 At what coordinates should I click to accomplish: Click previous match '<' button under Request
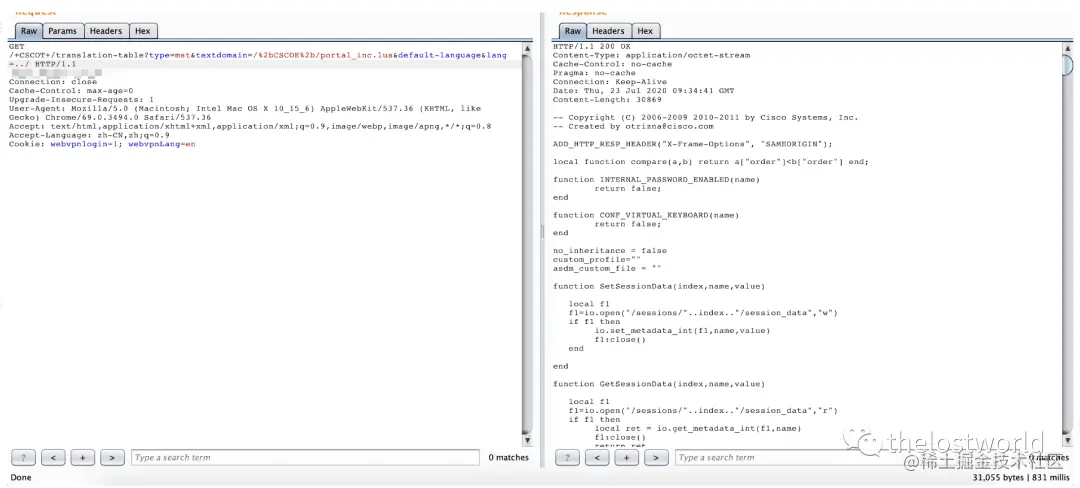[53, 458]
